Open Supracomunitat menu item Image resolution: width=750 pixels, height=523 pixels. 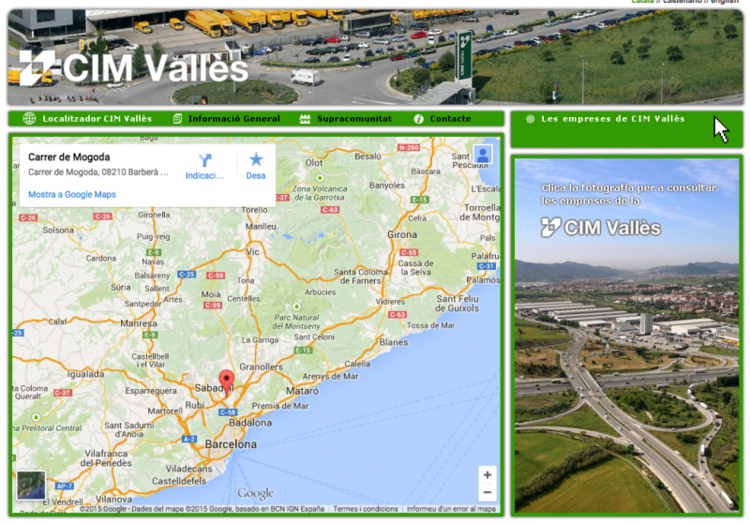tap(354, 119)
